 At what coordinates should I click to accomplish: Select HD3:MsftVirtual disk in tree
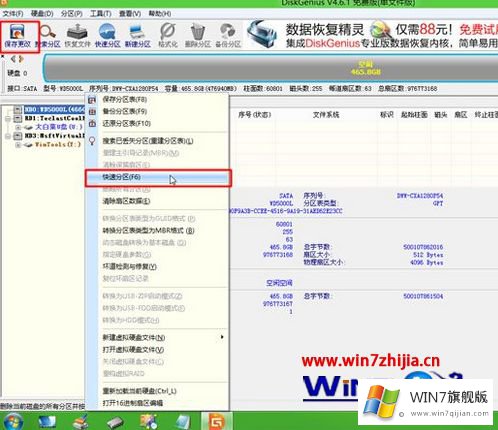point(54,136)
